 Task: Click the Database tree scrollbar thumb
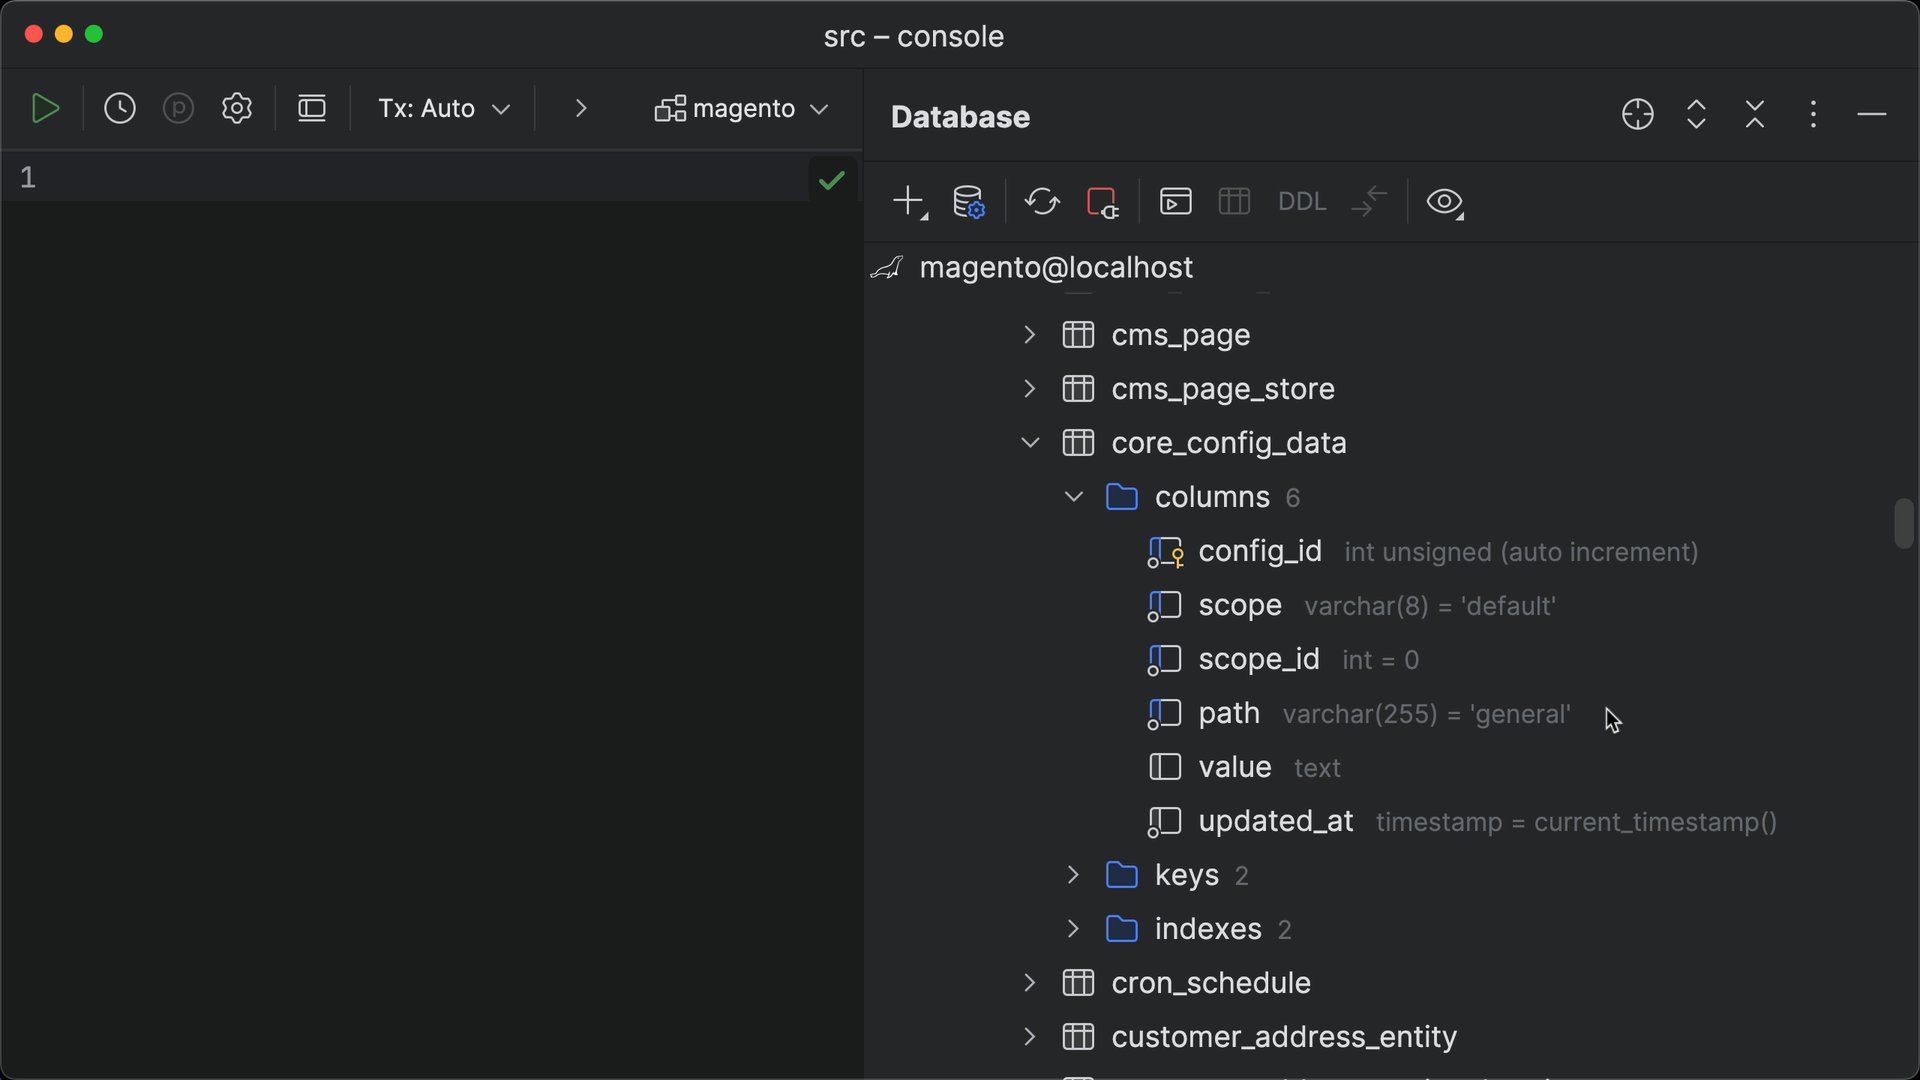(x=1903, y=523)
